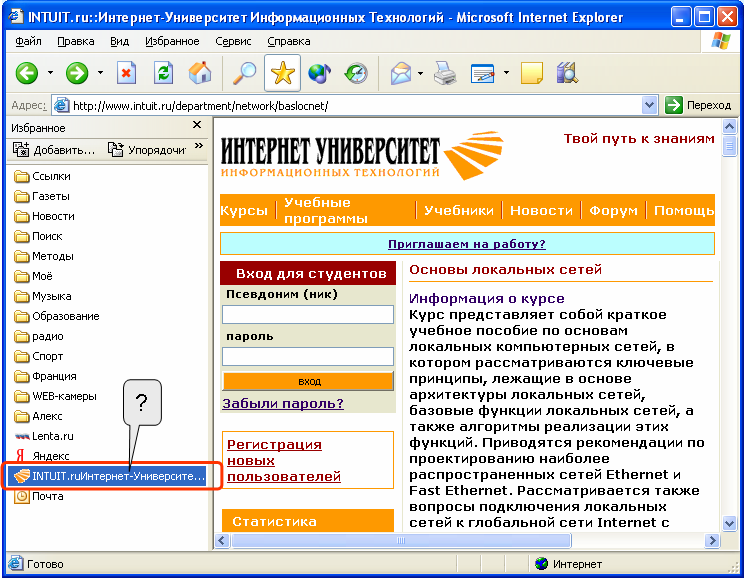The width and height of the screenshot is (744, 578).
Task: Expand the Газеты favorites folder
Action: (42, 196)
